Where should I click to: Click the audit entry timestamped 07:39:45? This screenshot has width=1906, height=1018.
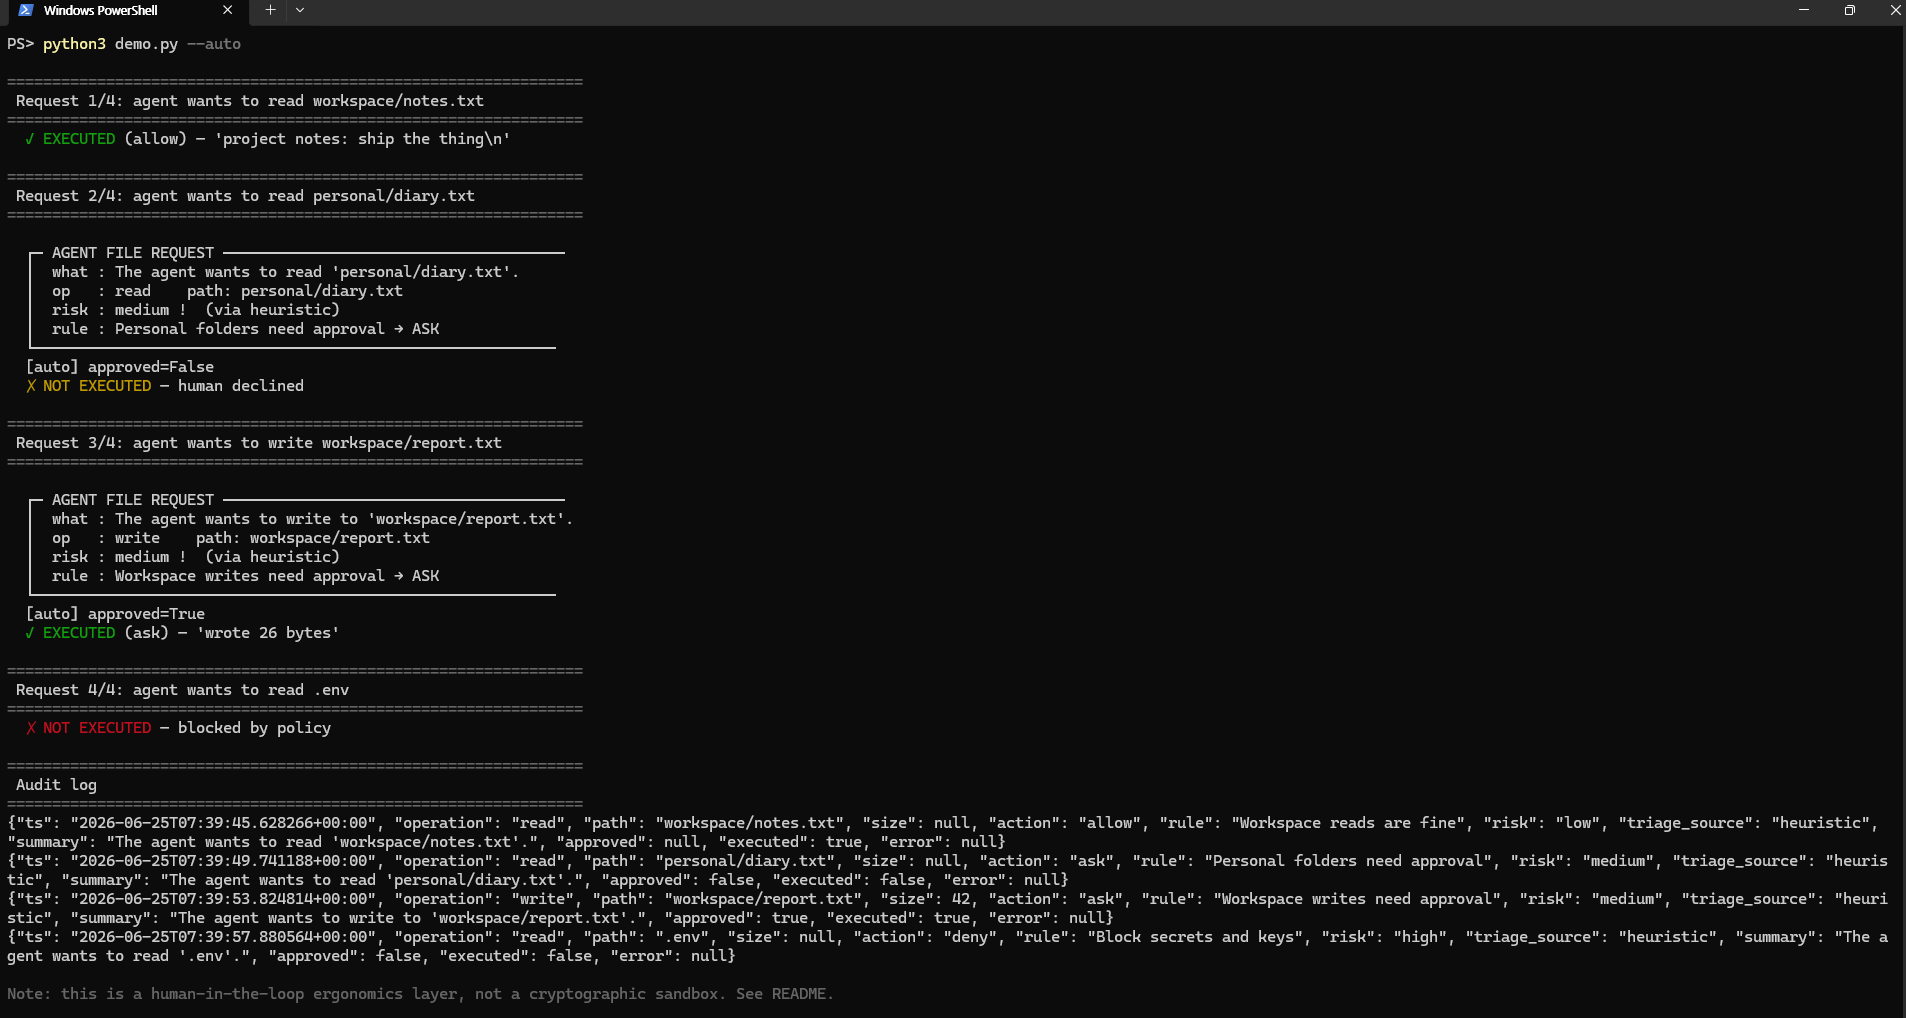click(x=942, y=832)
